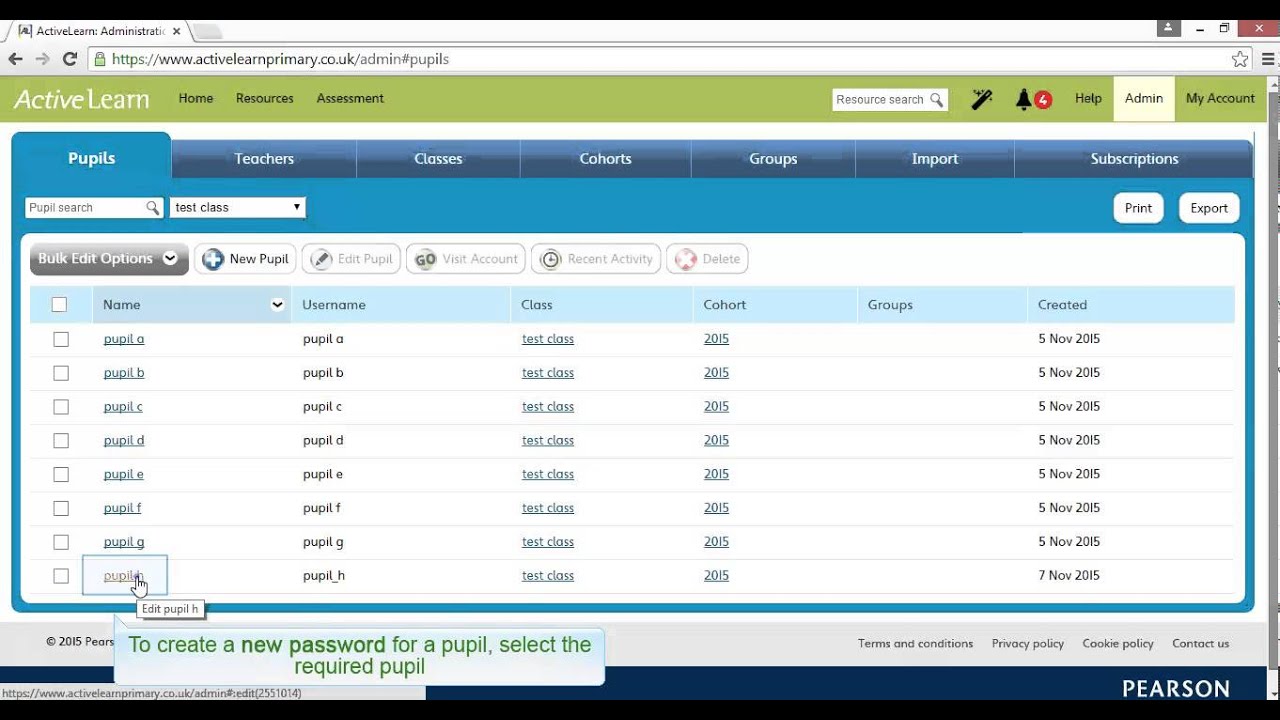The height and width of the screenshot is (720, 1280).
Task: Open My Account
Action: click(x=1220, y=99)
